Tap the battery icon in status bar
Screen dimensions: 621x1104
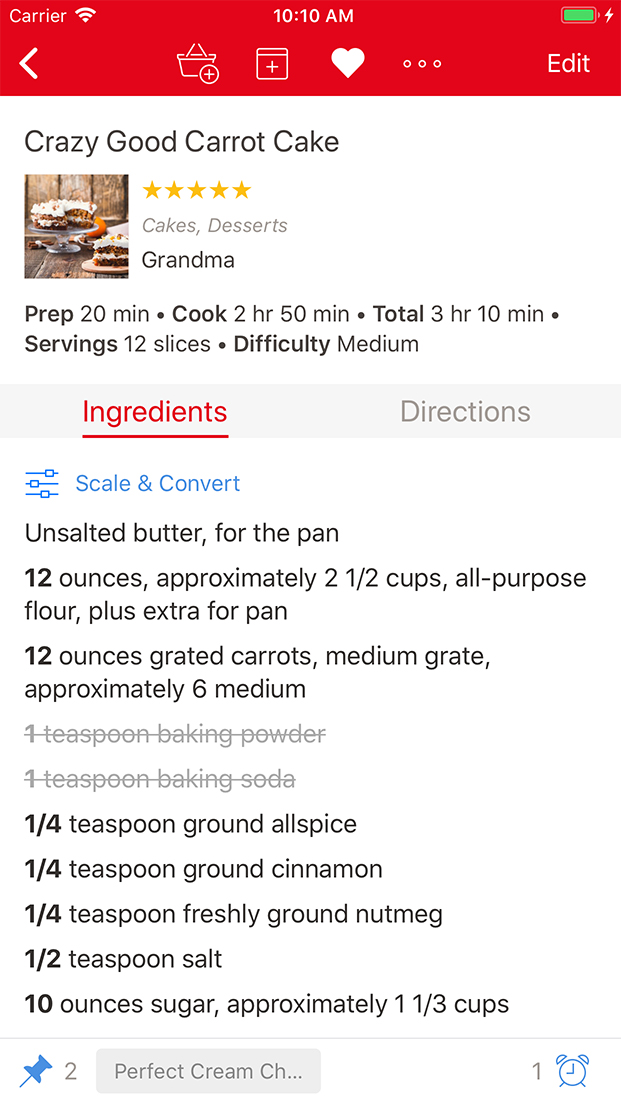[x=579, y=16]
